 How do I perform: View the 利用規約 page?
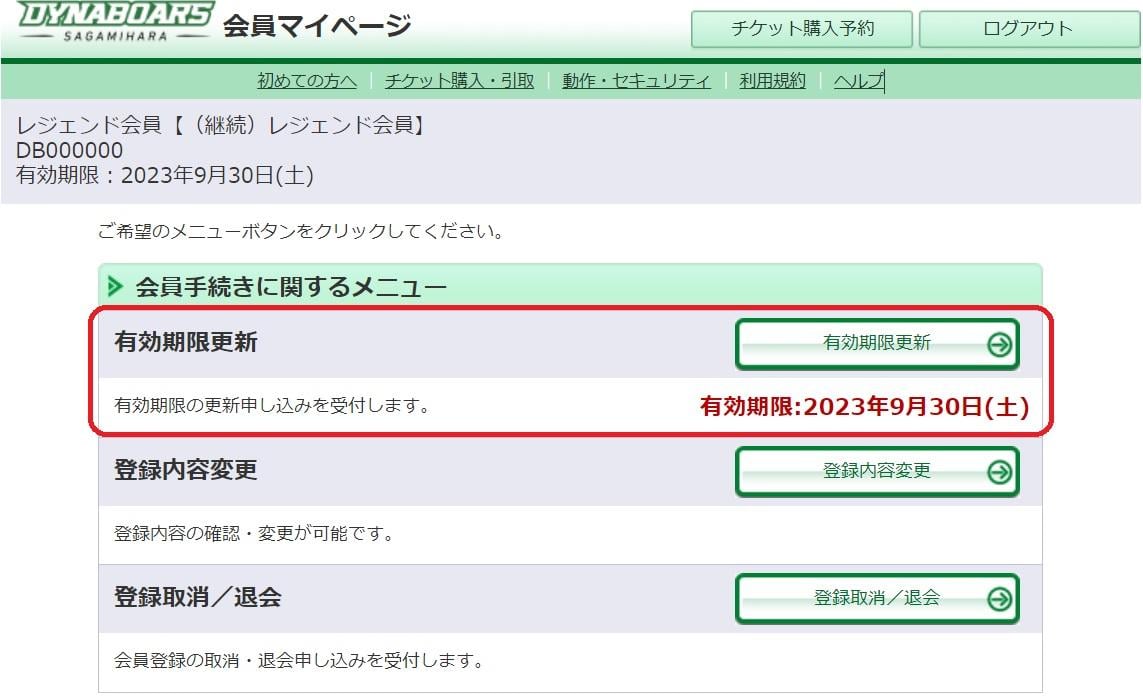[772, 81]
